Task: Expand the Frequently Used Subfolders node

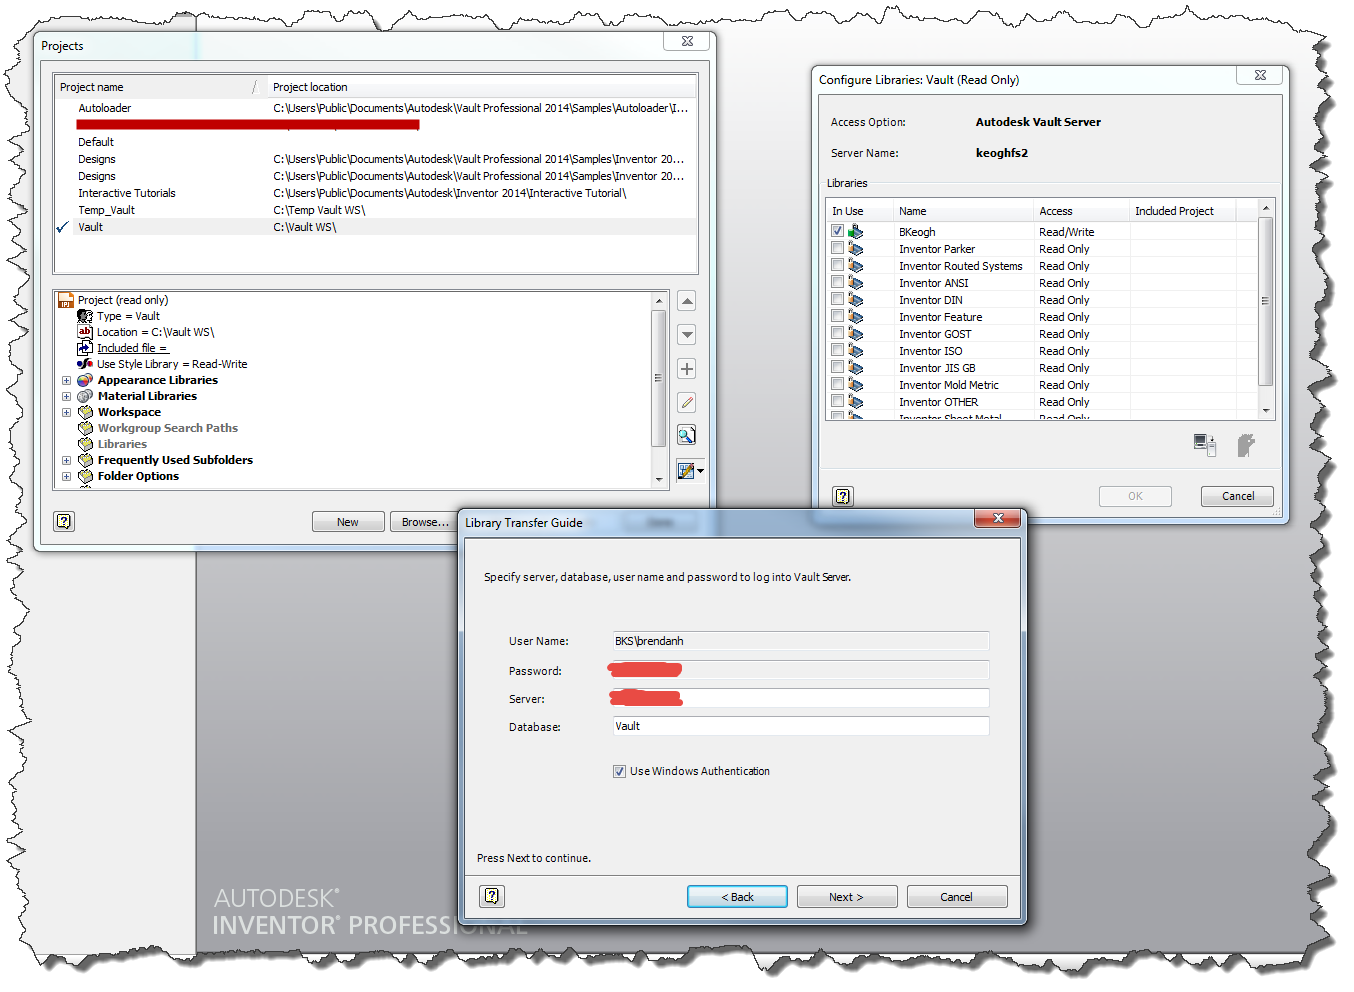Action: [x=66, y=460]
